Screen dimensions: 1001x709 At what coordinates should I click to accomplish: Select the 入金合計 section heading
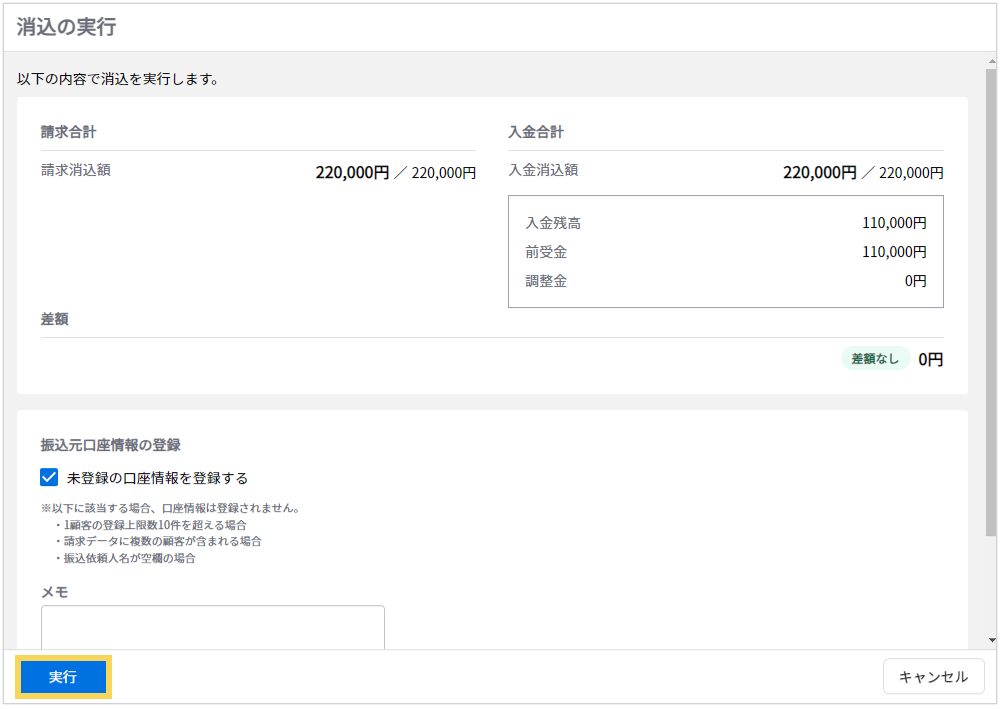tap(536, 132)
